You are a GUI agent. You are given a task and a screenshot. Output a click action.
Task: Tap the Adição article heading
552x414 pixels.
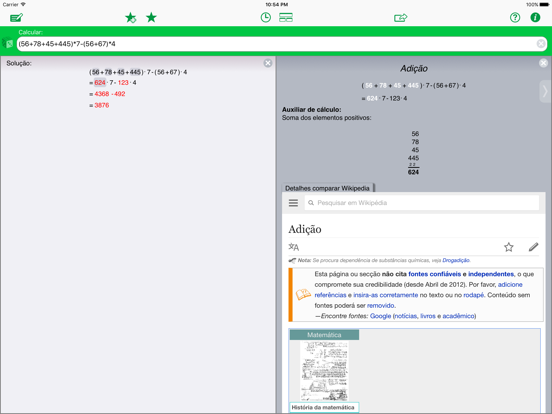click(305, 229)
